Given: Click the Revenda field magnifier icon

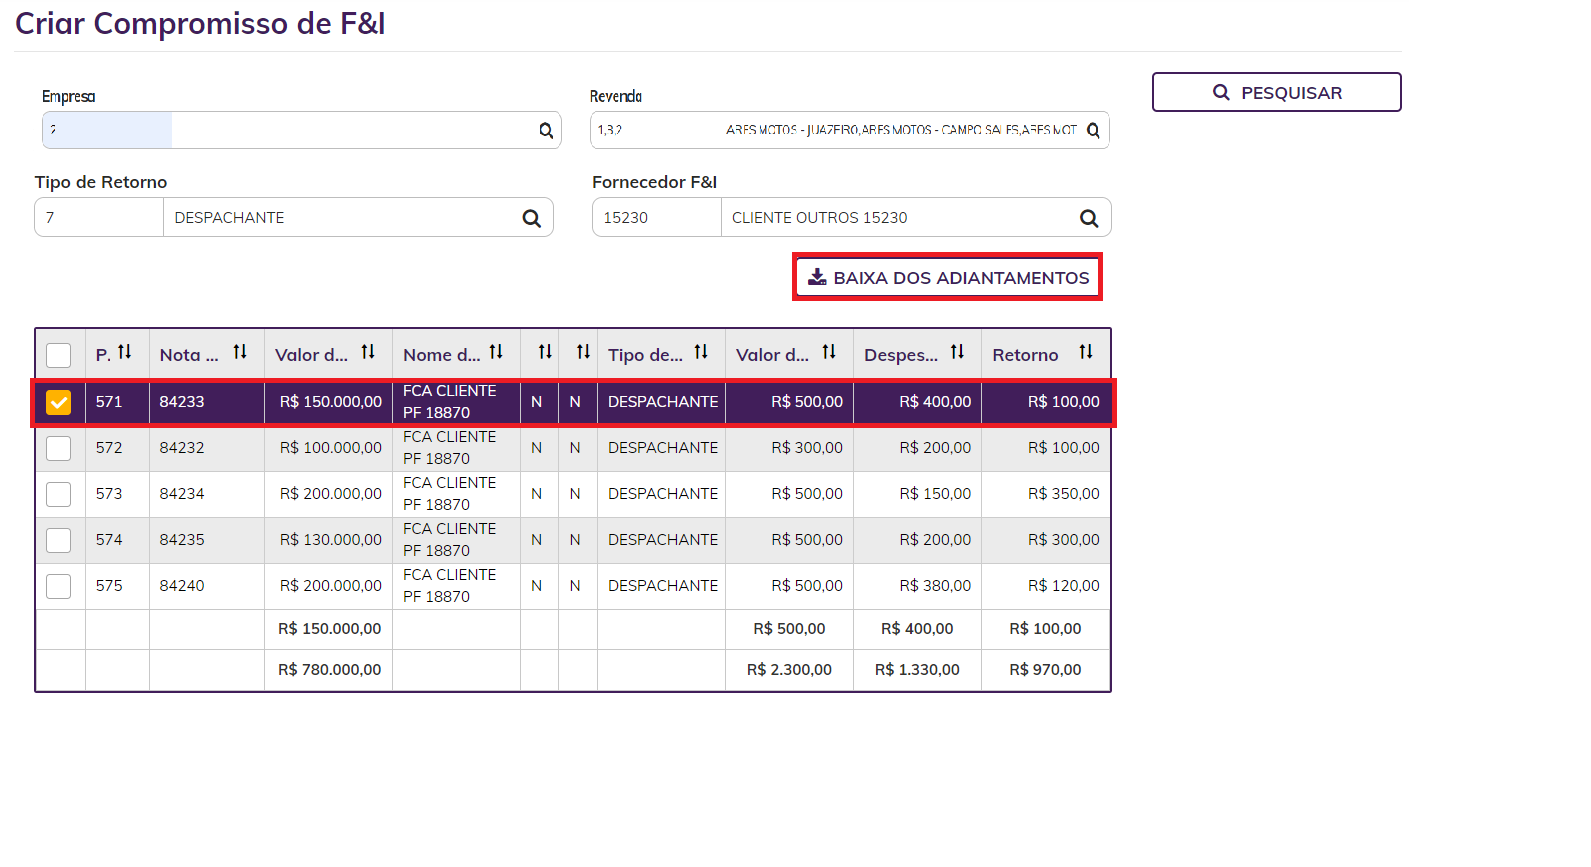Looking at the screenshot, I should (1093, 130).
